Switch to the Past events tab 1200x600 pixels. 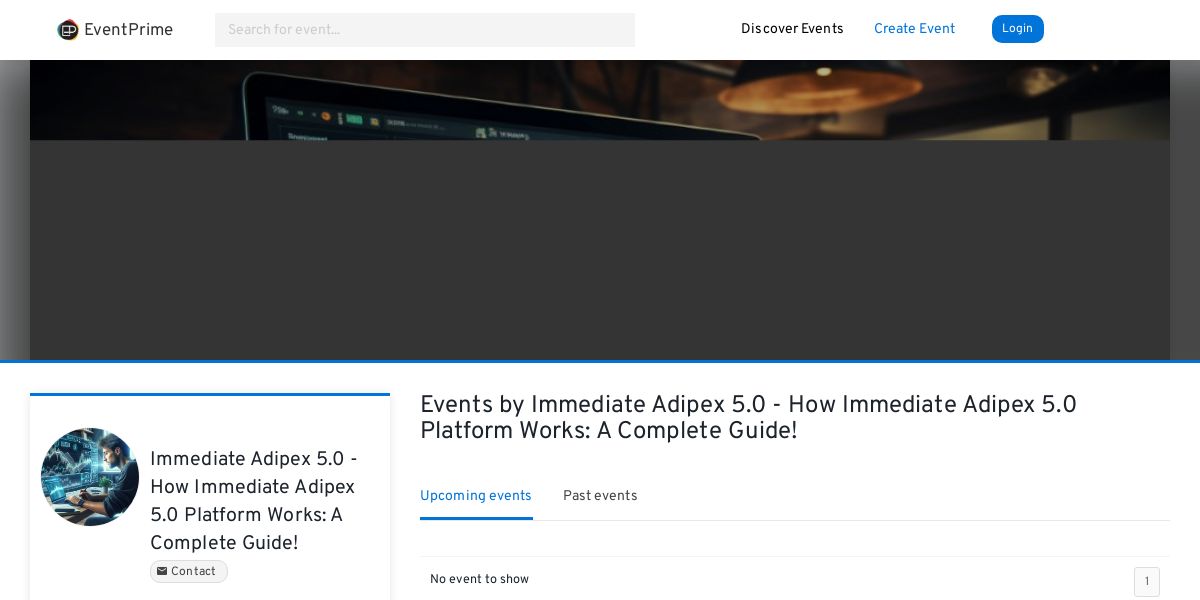(600, 496)
